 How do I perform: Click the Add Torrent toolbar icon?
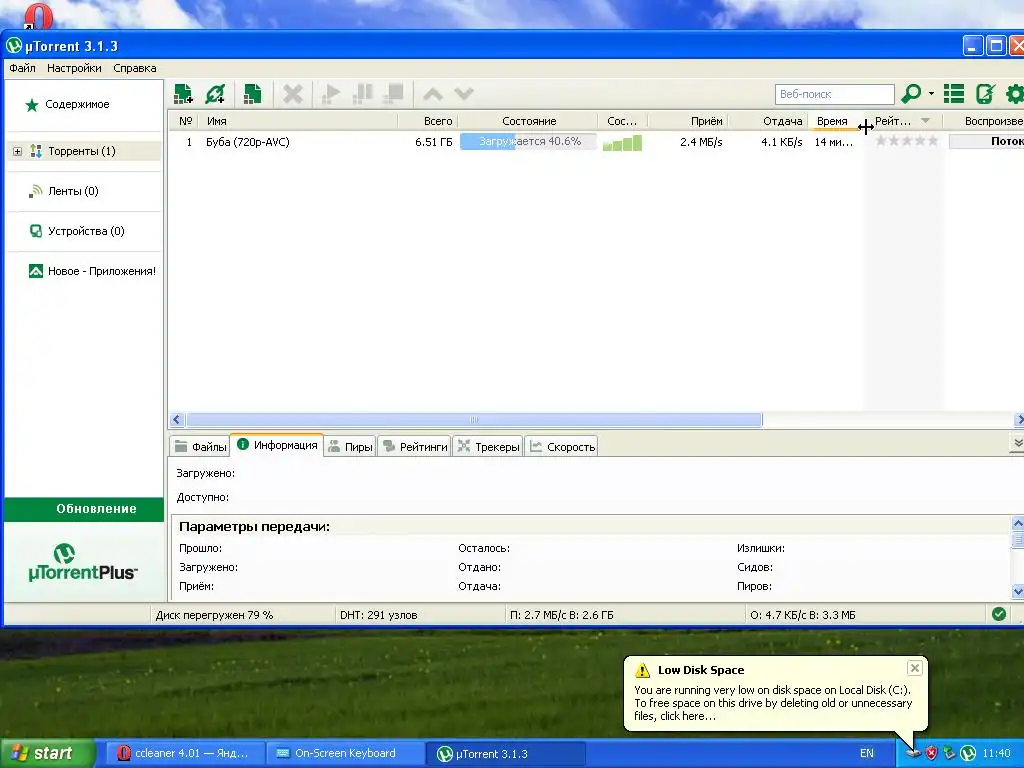click(184, 94)
